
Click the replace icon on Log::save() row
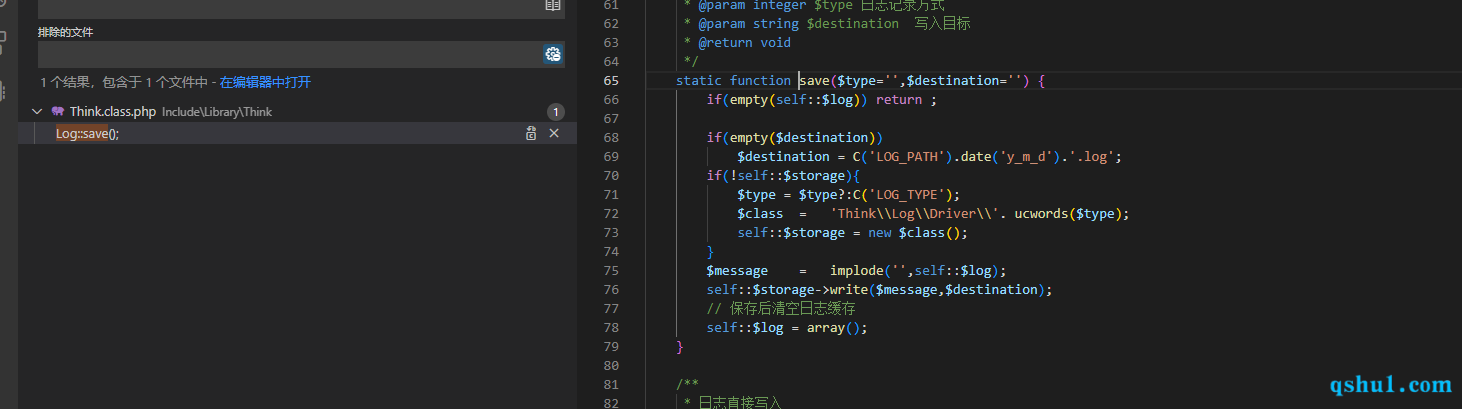click(x=532, y=134)
